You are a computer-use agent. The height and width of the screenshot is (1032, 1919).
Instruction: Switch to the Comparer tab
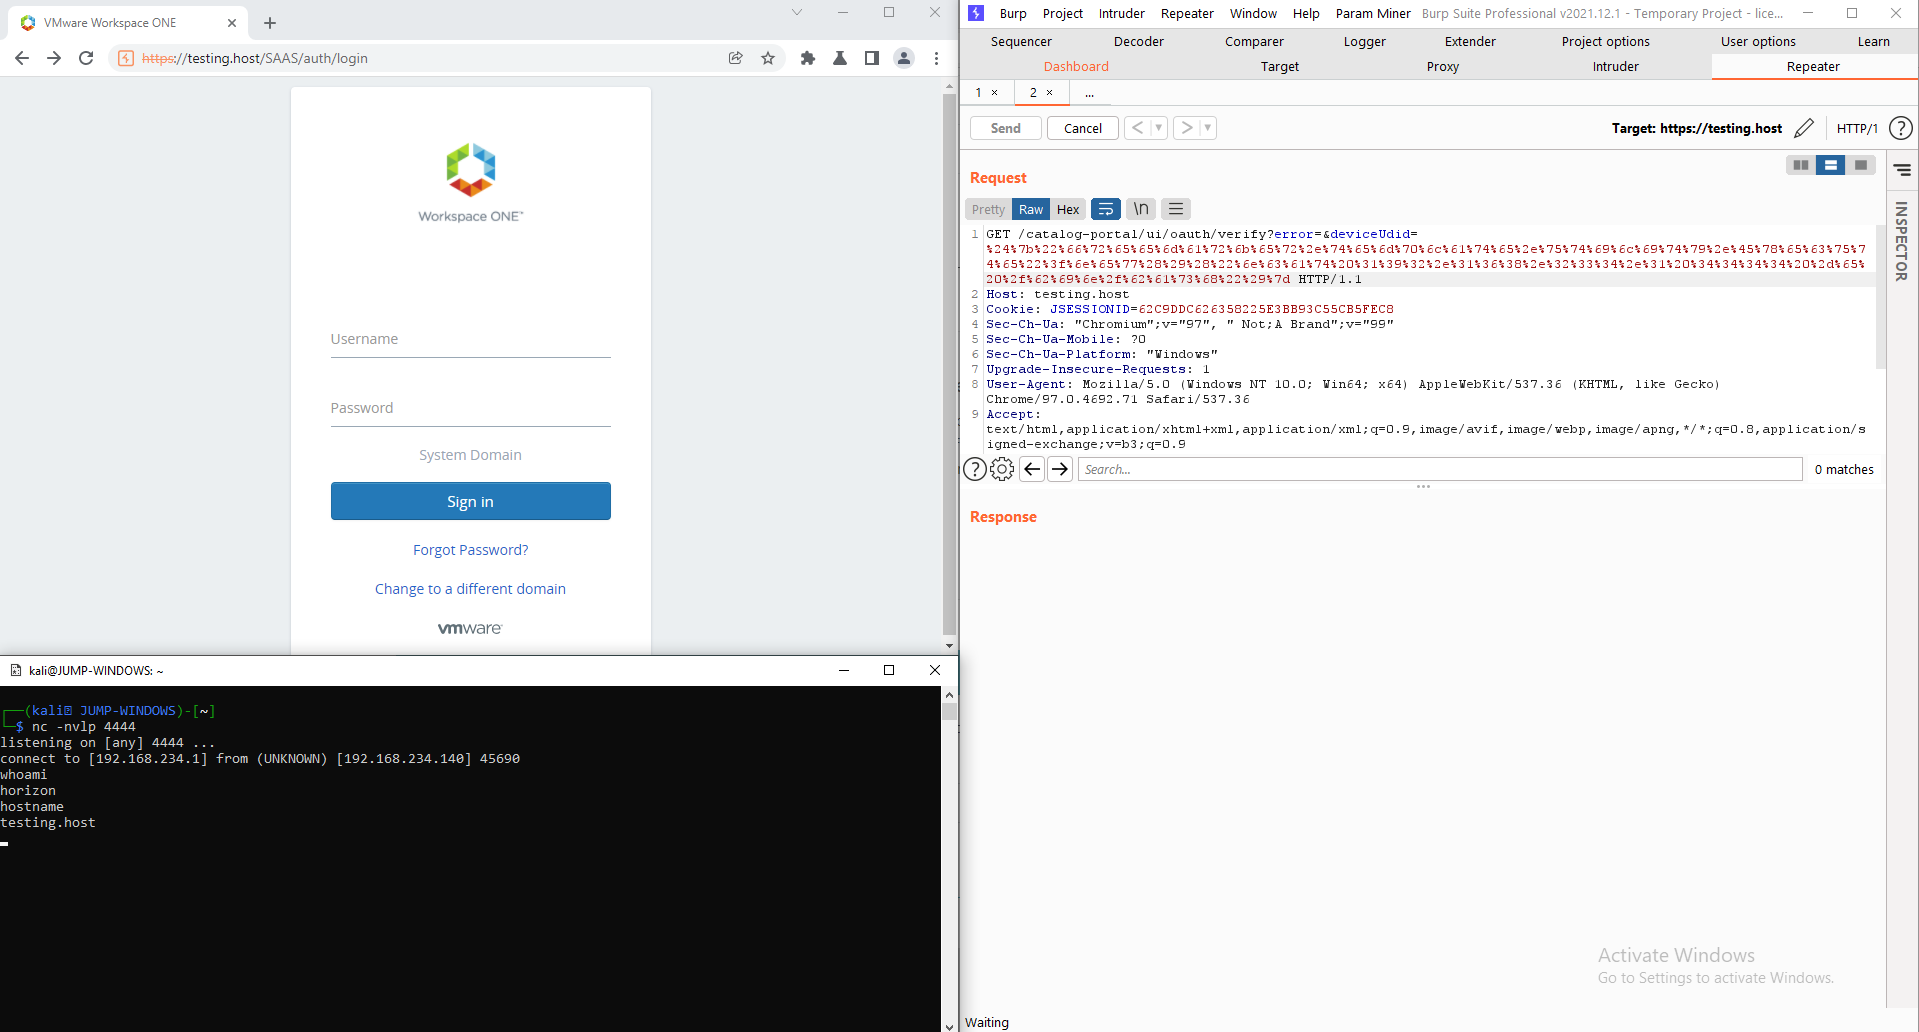coord(1254,41)
